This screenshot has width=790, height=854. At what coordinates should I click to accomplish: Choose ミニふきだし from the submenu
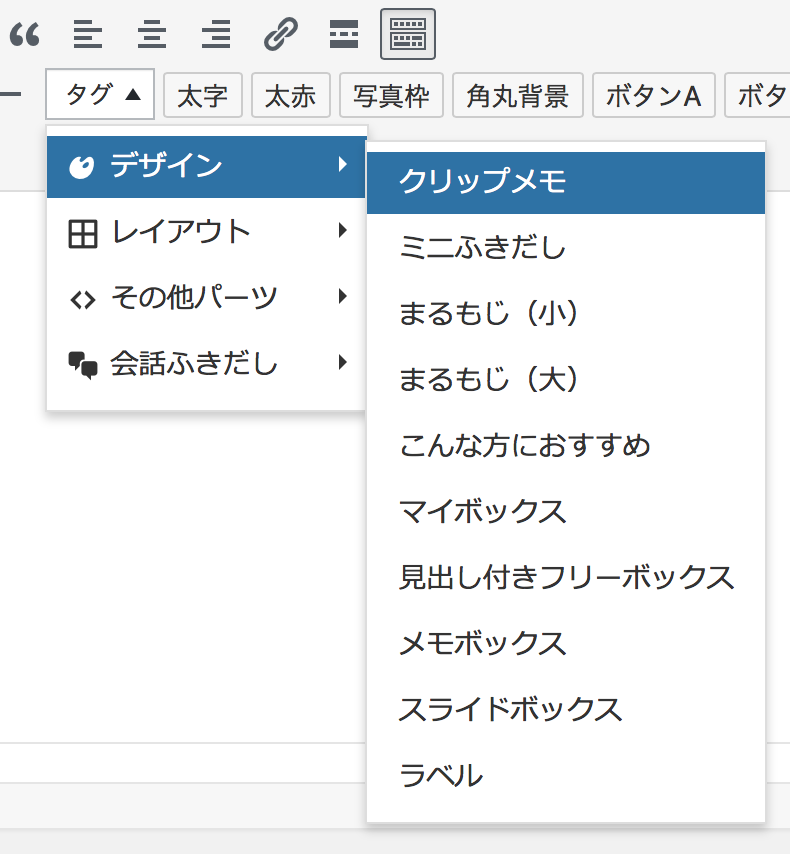(x=566, y=247)
